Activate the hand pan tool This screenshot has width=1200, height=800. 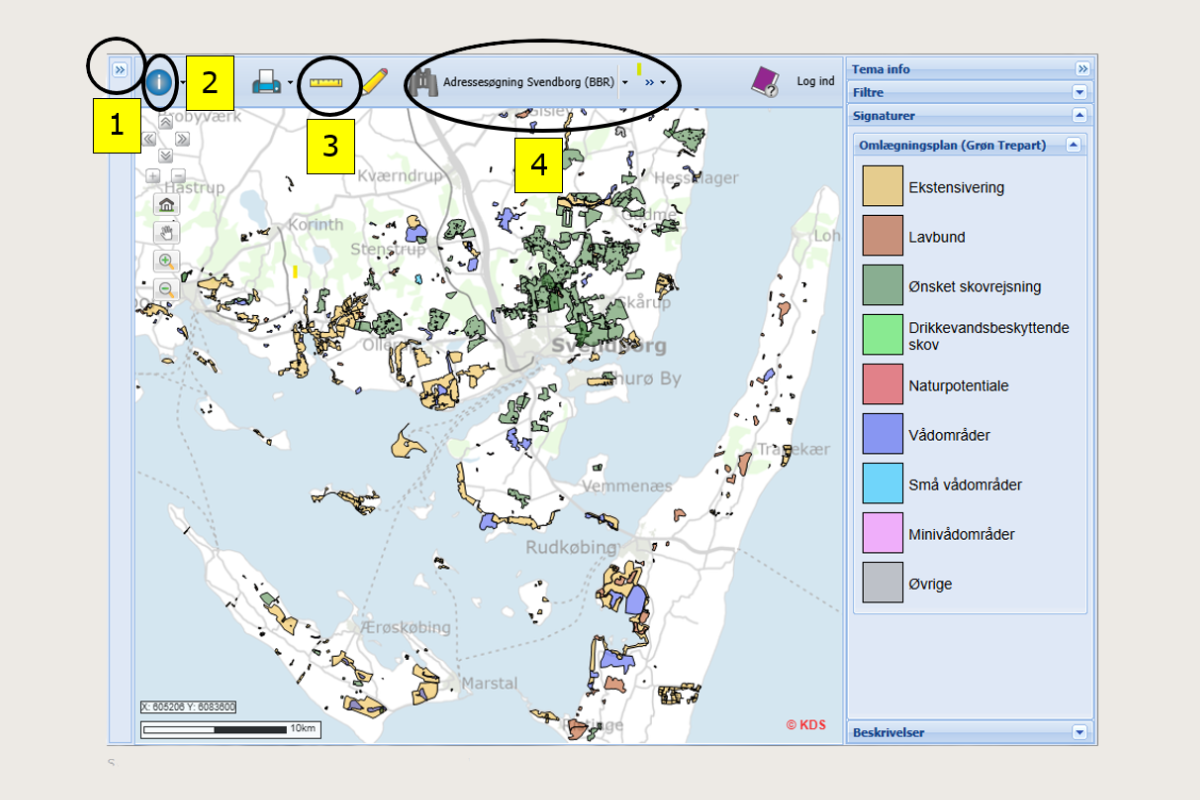click(166, 233)
